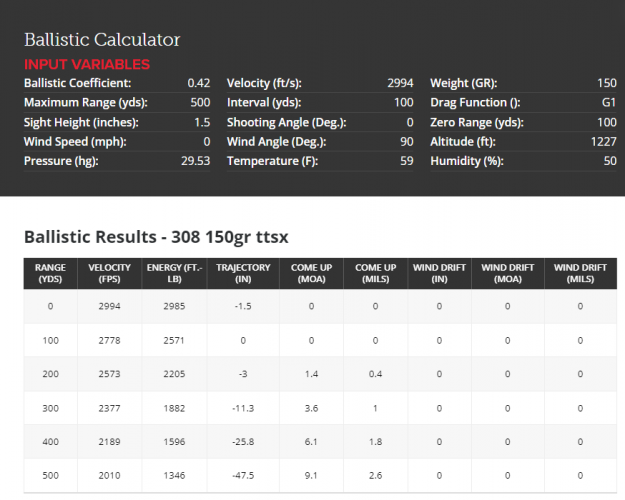Select the Maximum Range value 500
Screen dimensions: 625x500
(x=199, y=103)
